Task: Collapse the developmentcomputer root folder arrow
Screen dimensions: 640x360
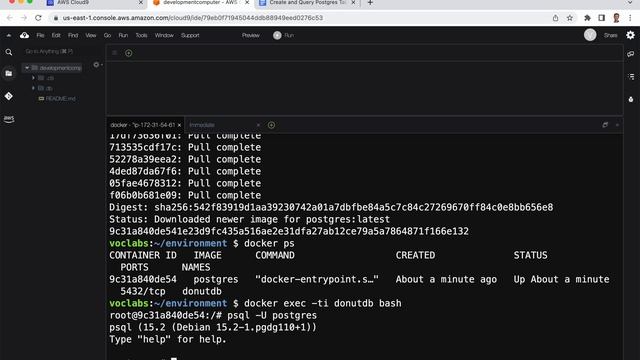Action: click(27, 68)
